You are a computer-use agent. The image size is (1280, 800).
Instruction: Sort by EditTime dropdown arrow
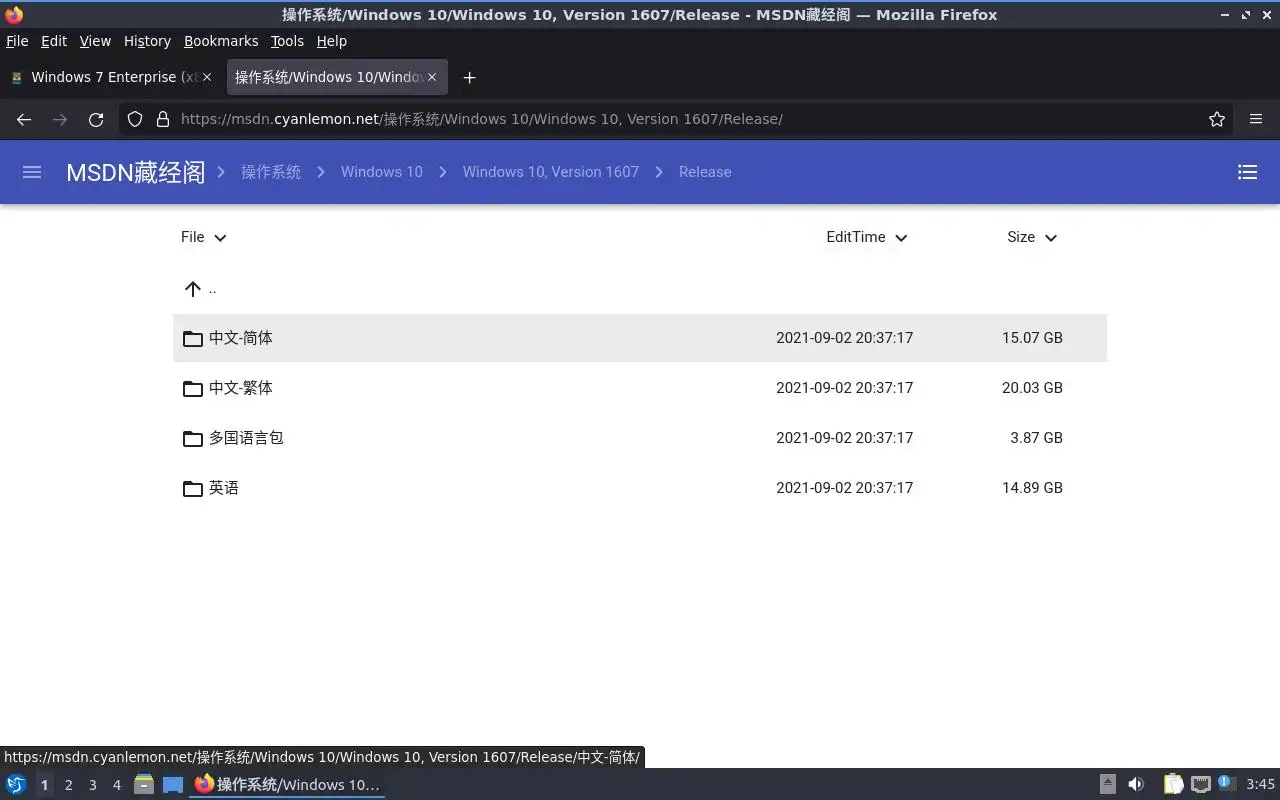[x=901, y=238]
